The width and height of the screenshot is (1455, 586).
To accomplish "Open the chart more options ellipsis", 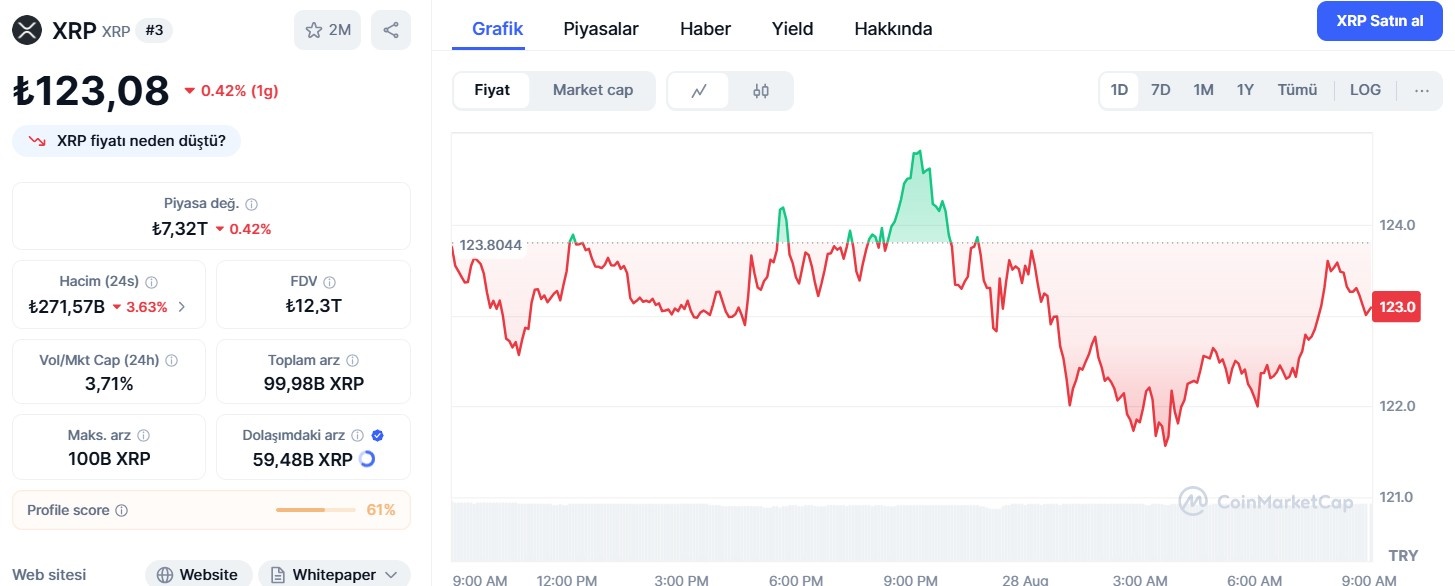I will (x=1422, y=90).
